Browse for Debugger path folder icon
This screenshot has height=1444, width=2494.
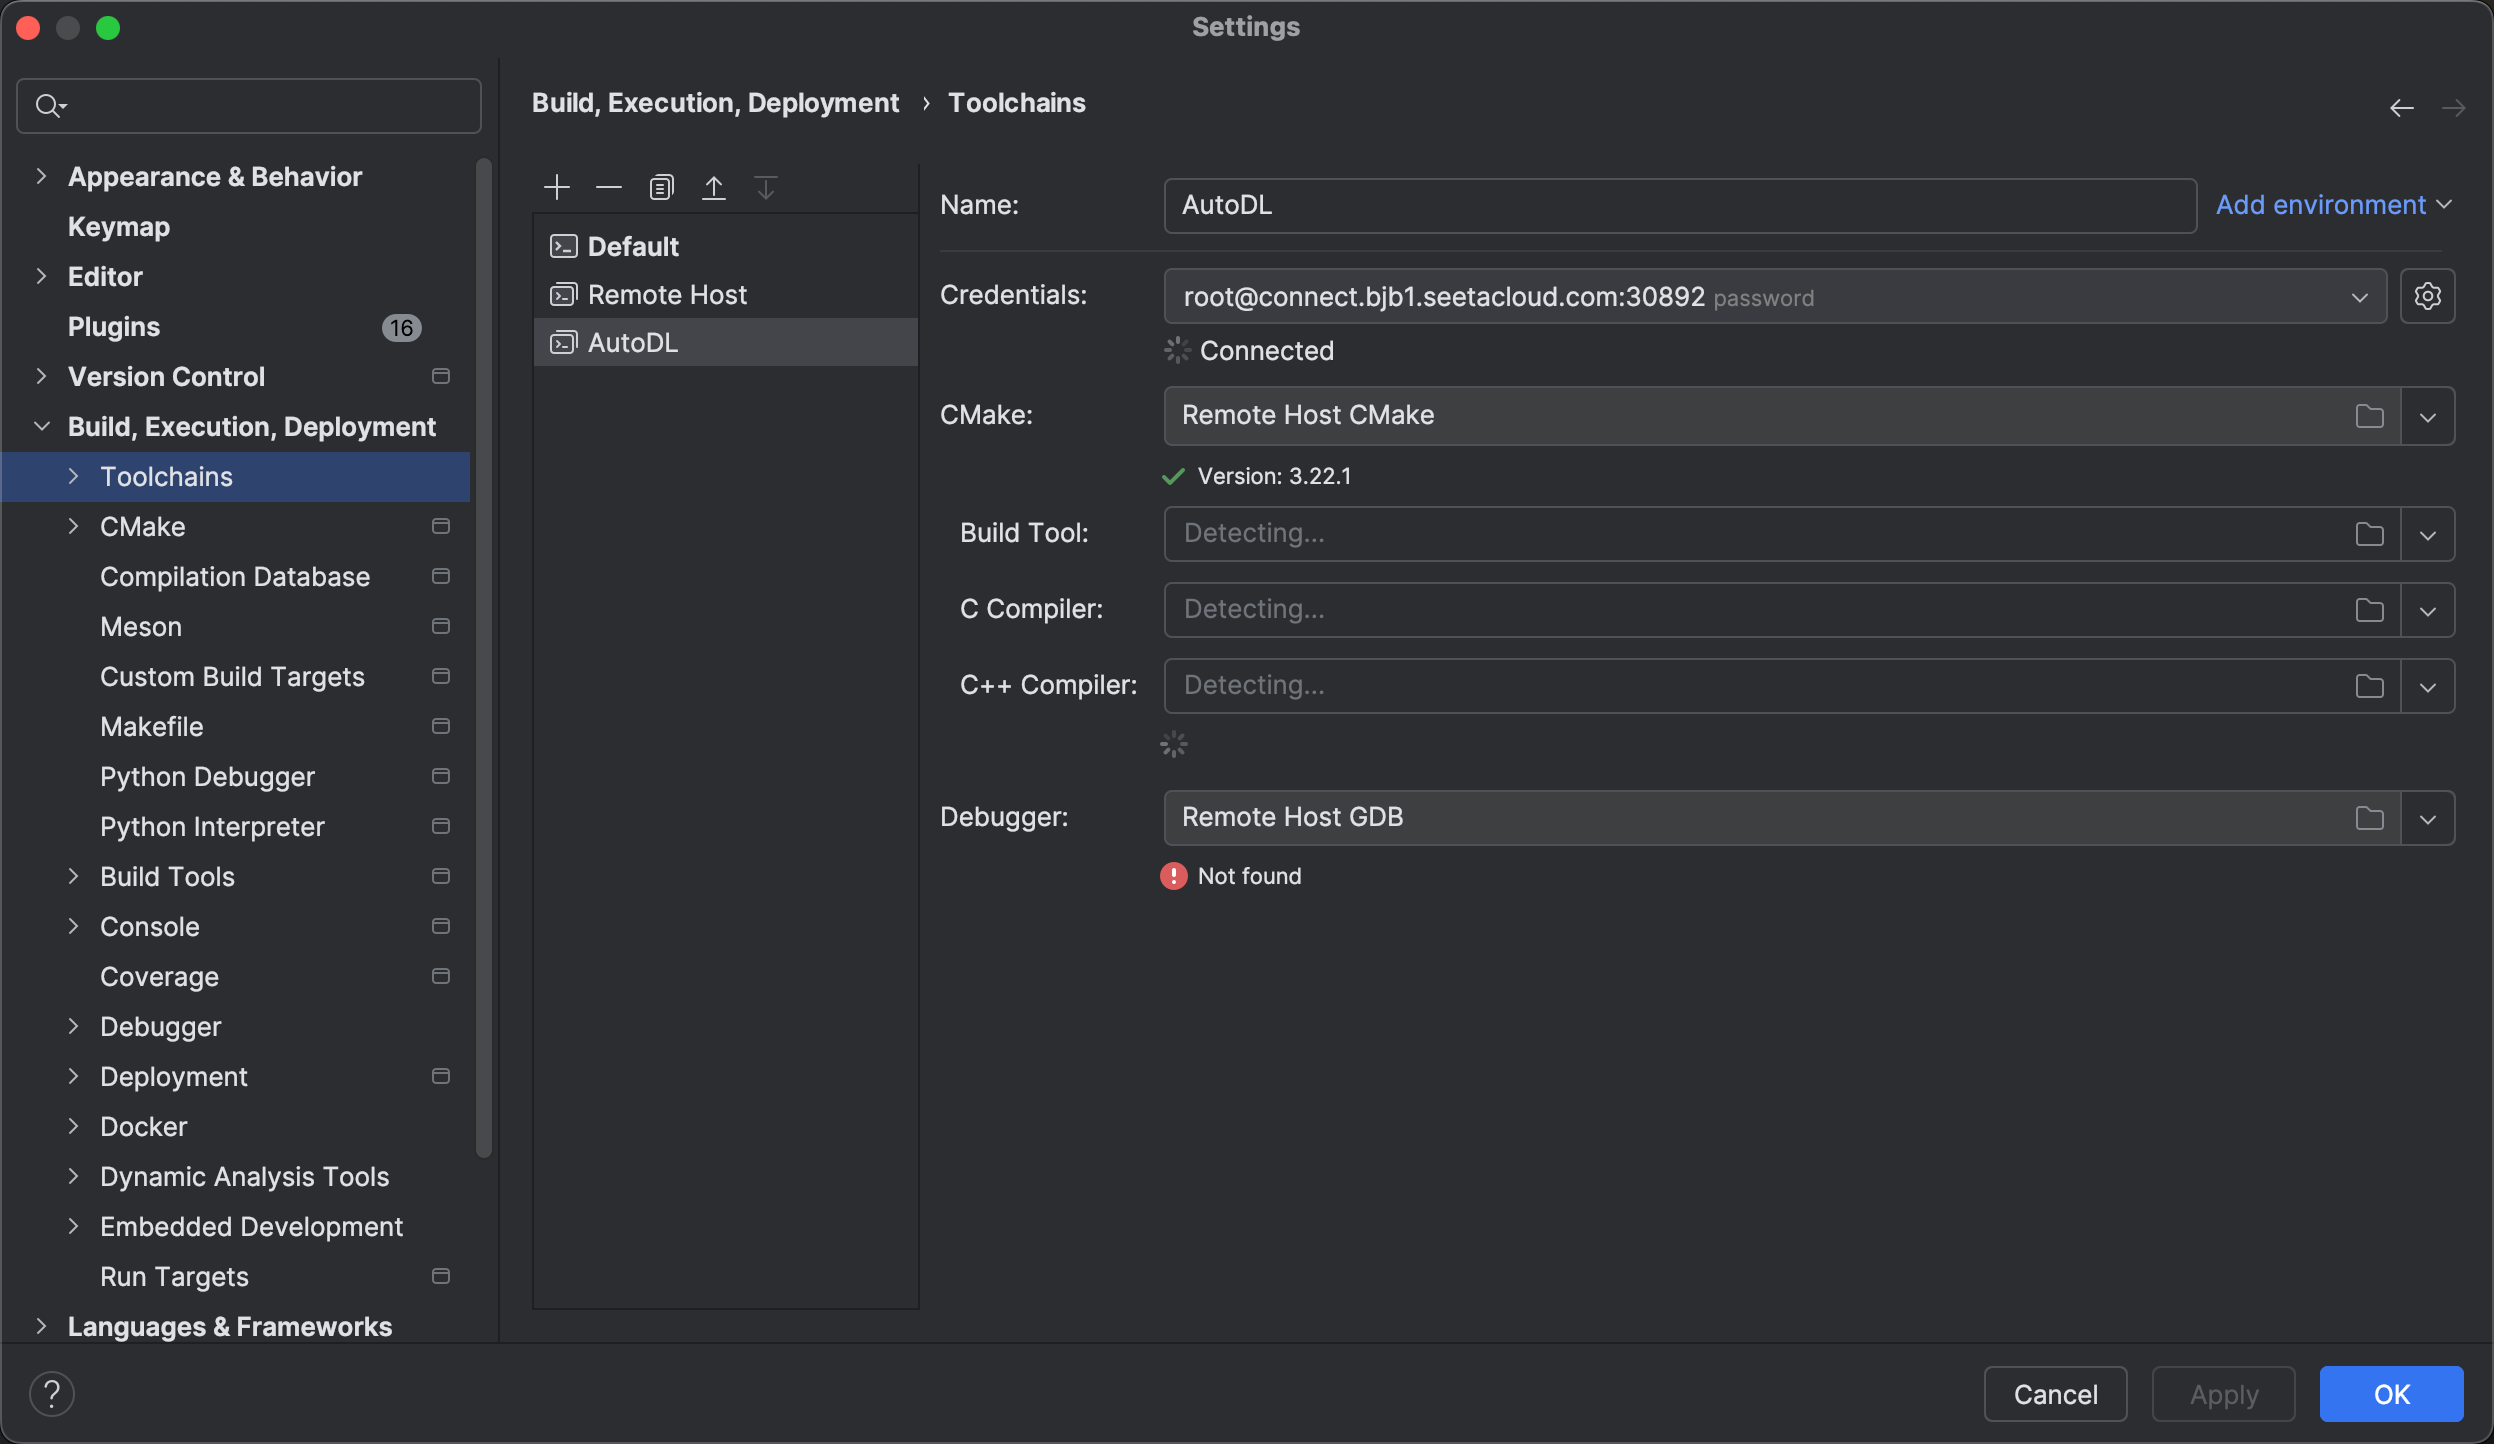[x=2369, y=818]
